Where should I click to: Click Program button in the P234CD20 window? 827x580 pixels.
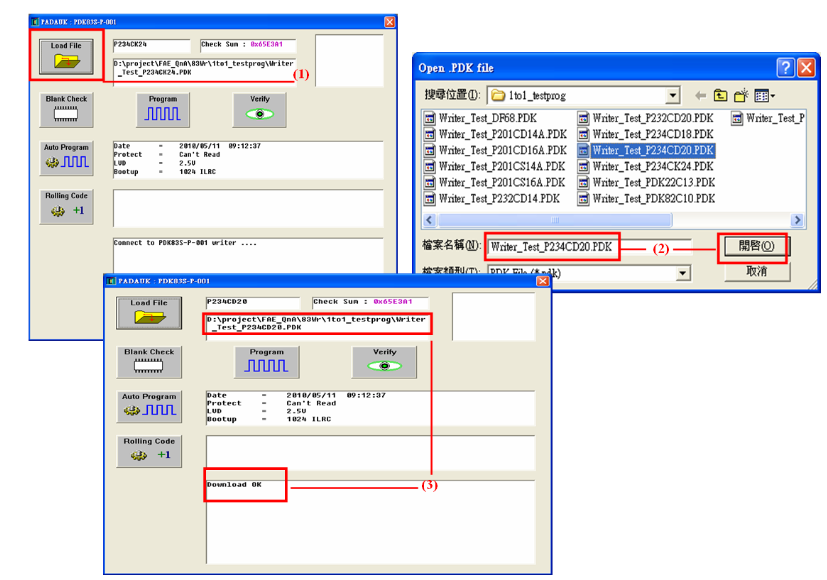point(266,363)
